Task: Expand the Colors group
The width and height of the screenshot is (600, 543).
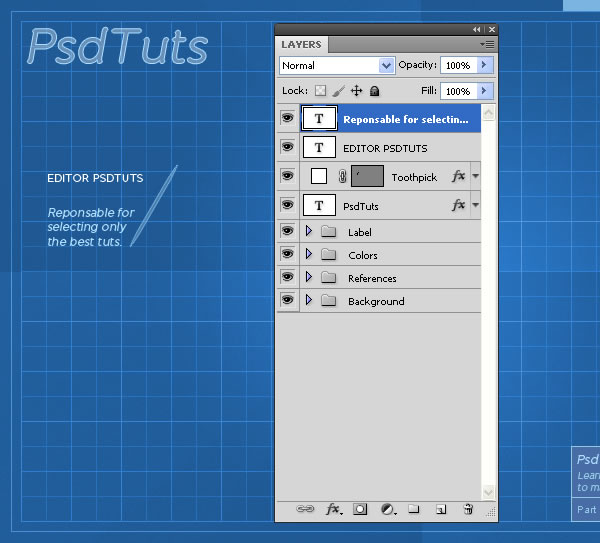Action: [x=309, y=254]
